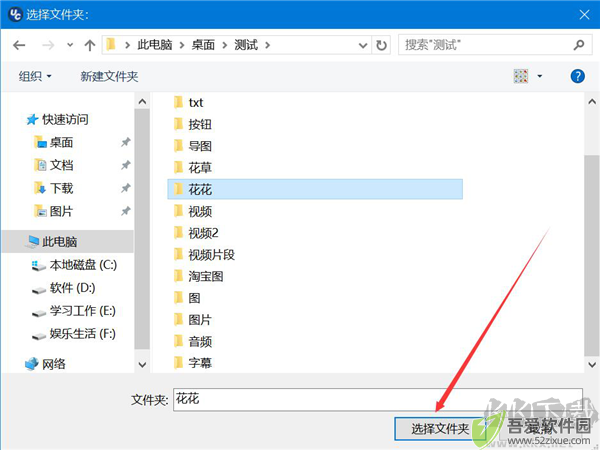Image resolution: width=600 pixels, height=450 pixels.
Task: Click the folder icon in the address bar
Action: tap(111, 45)
